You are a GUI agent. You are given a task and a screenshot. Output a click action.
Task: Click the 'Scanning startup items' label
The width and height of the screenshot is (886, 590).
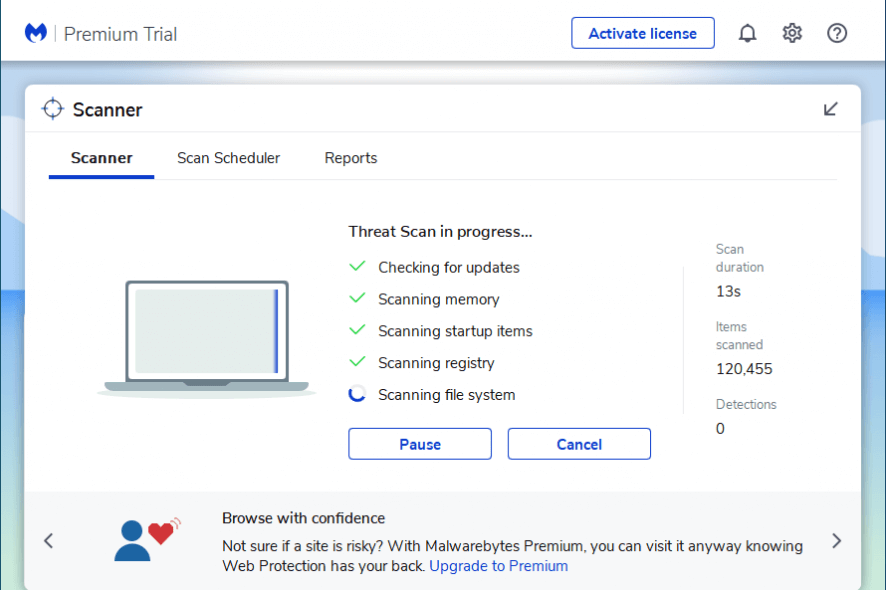pyautogui.click(x=455, y=331)
